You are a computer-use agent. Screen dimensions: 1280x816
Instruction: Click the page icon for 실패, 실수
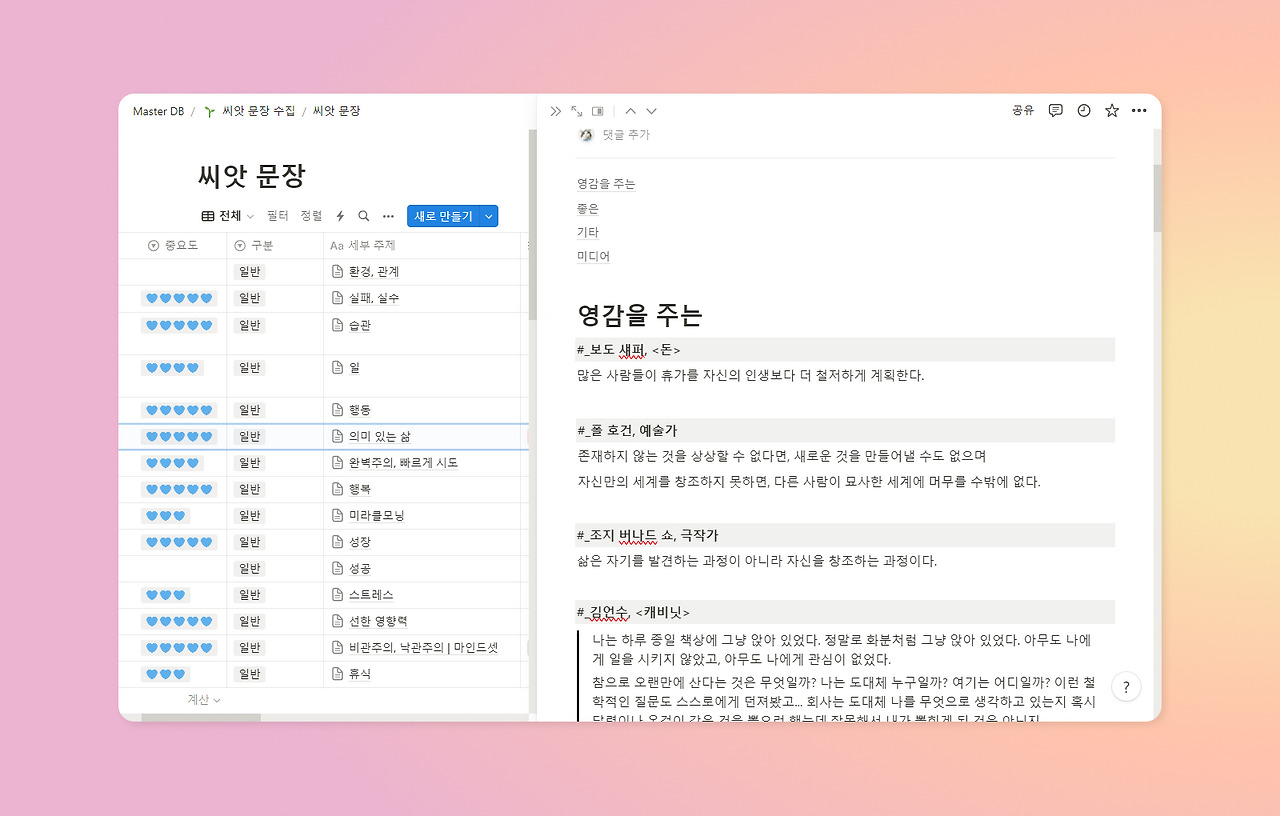click(x=338, y=298)
